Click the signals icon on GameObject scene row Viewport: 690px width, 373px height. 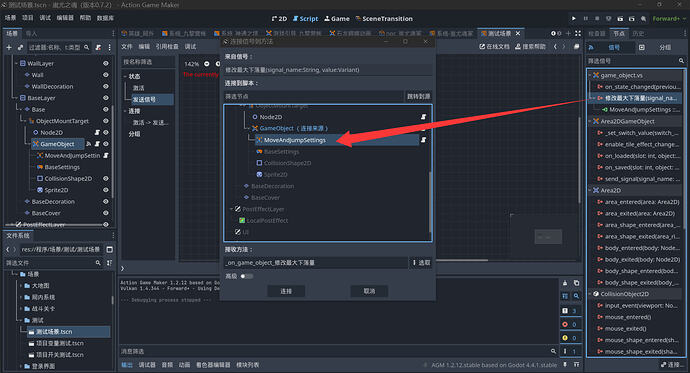pos(88,144)
